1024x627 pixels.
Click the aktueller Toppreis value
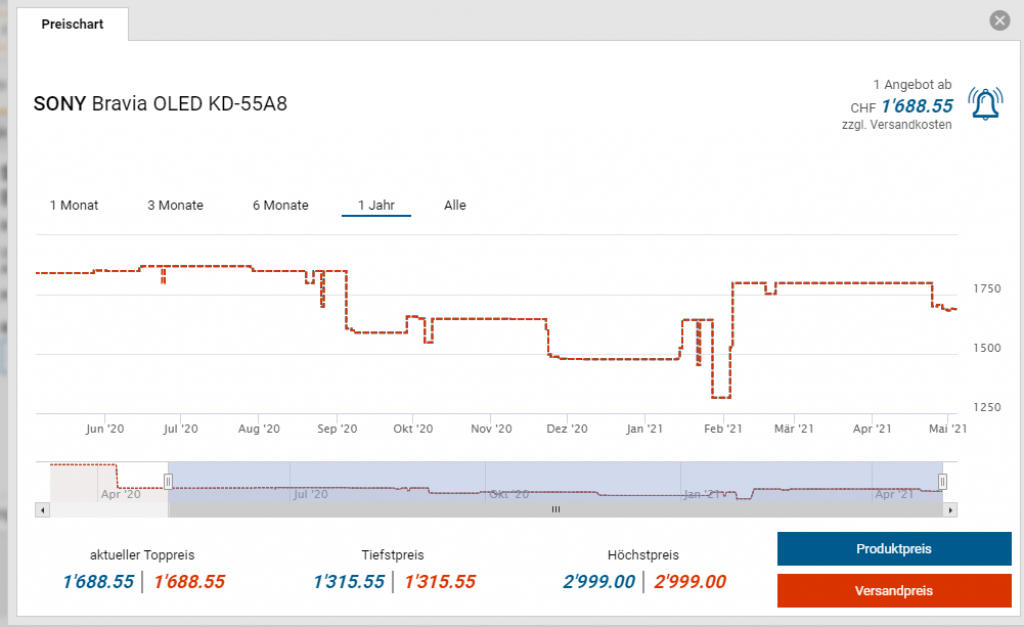click(x=98, y=582)
